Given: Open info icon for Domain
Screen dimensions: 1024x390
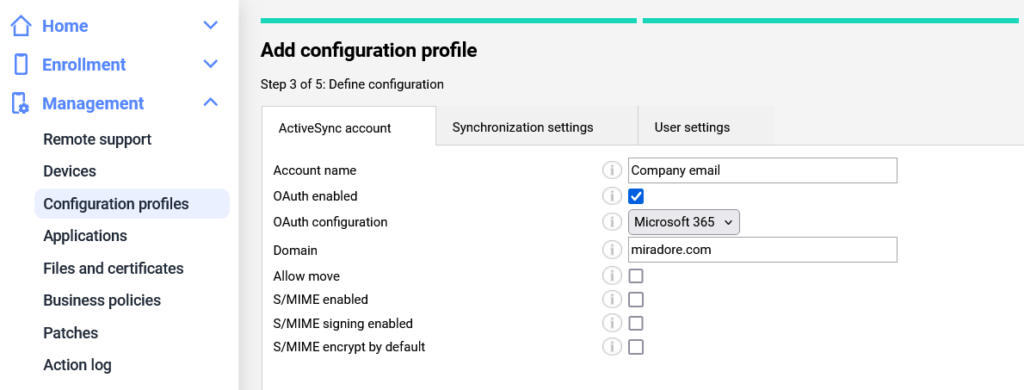Looking at the screenshot, I should click(611, 250).
